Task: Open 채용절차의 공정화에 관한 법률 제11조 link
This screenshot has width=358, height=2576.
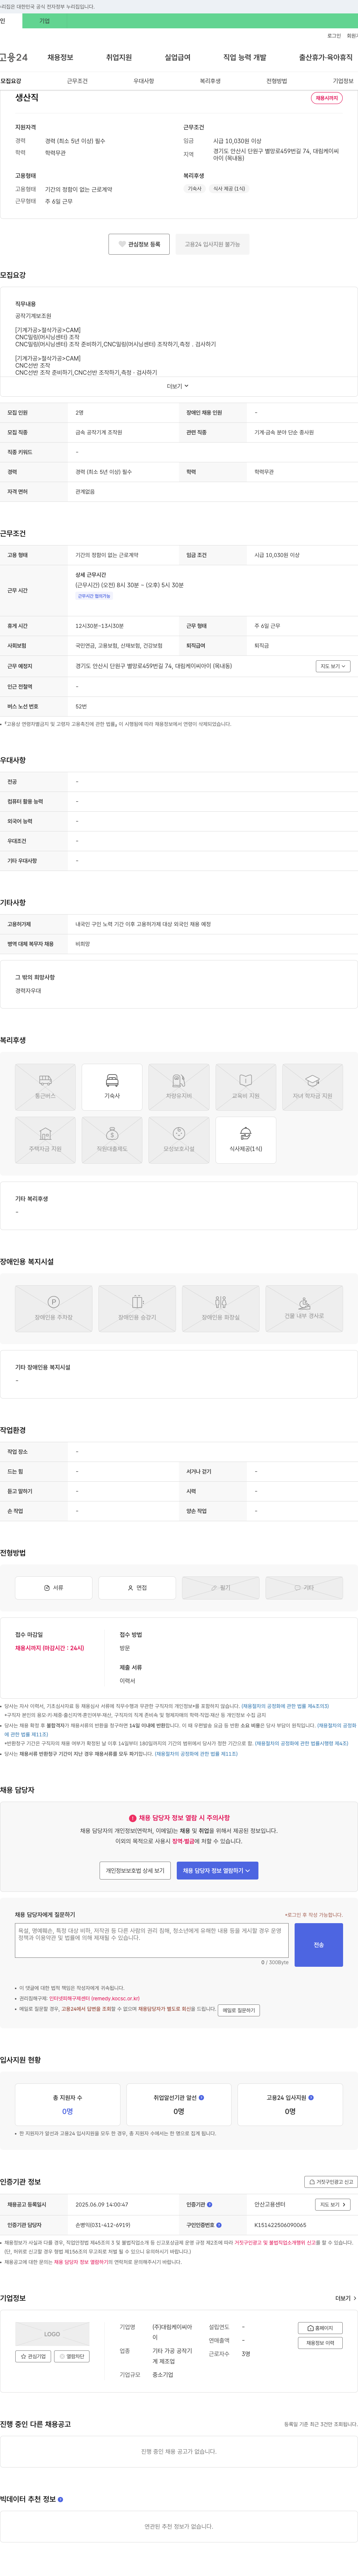Action: 196,1753
